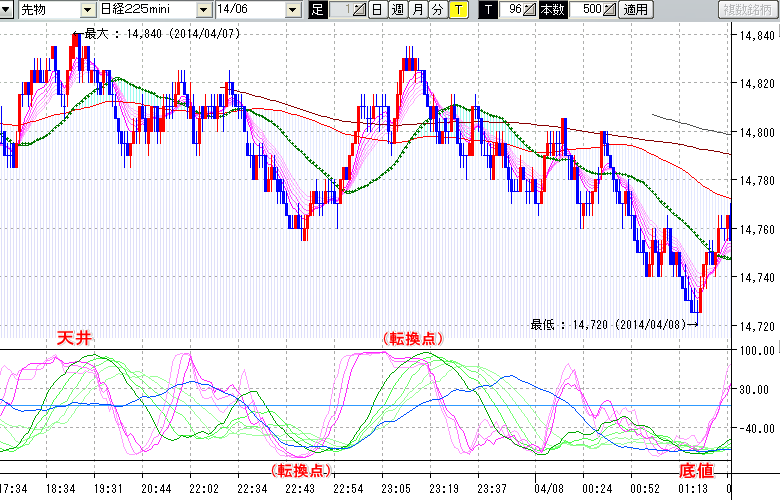Click the red 天井 label on oscillator

[73, 338]
